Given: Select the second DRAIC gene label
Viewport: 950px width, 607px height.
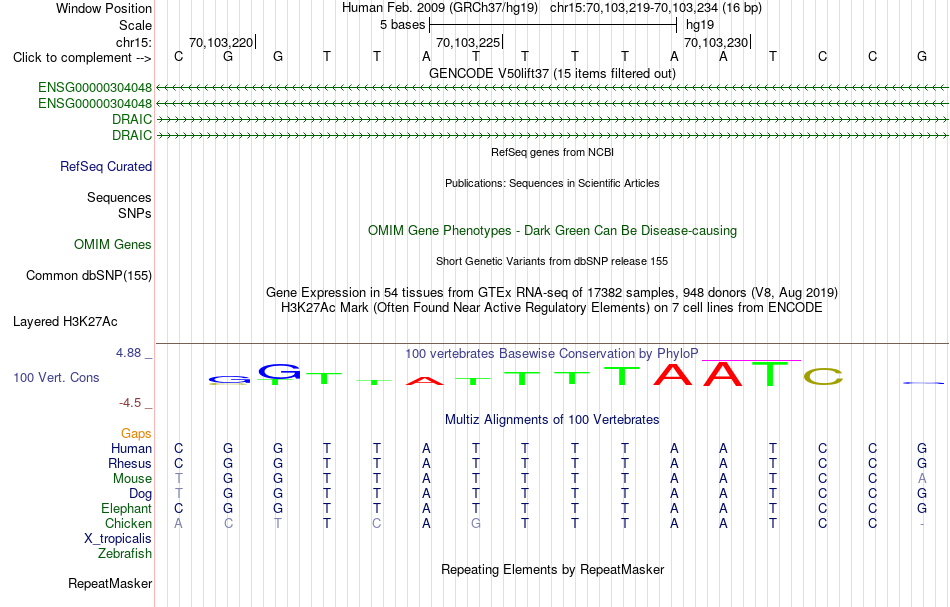Looking at the screenshot, I should [x=132, y=135].
